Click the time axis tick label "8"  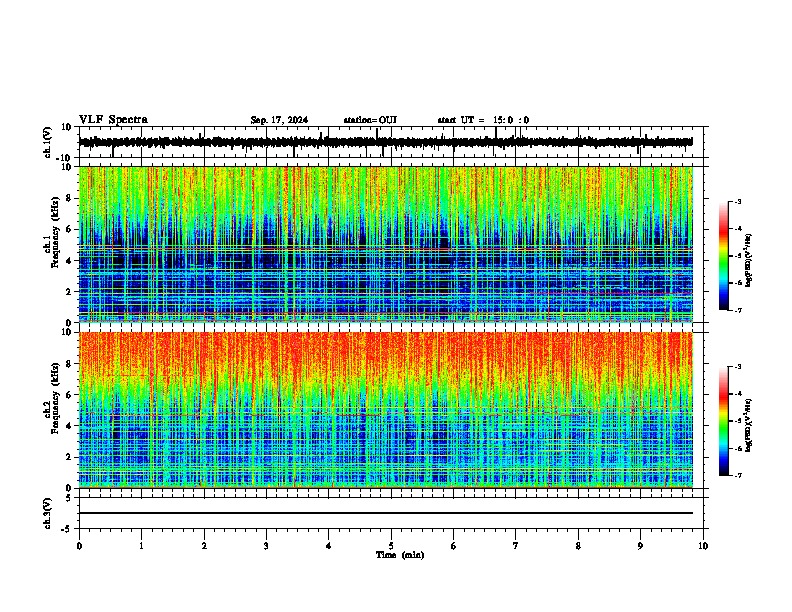(578, 546)
